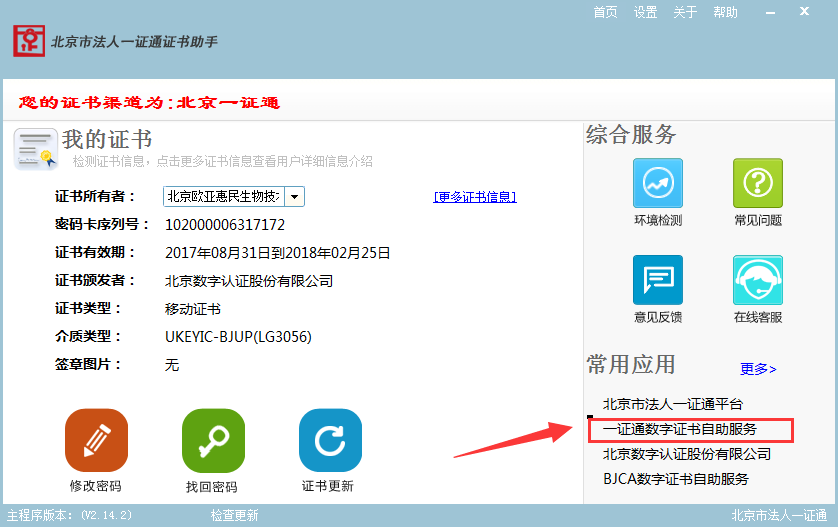Click 北京市法人一证通 text in status bar
The image size is (838, 527).
click(779, 515)
